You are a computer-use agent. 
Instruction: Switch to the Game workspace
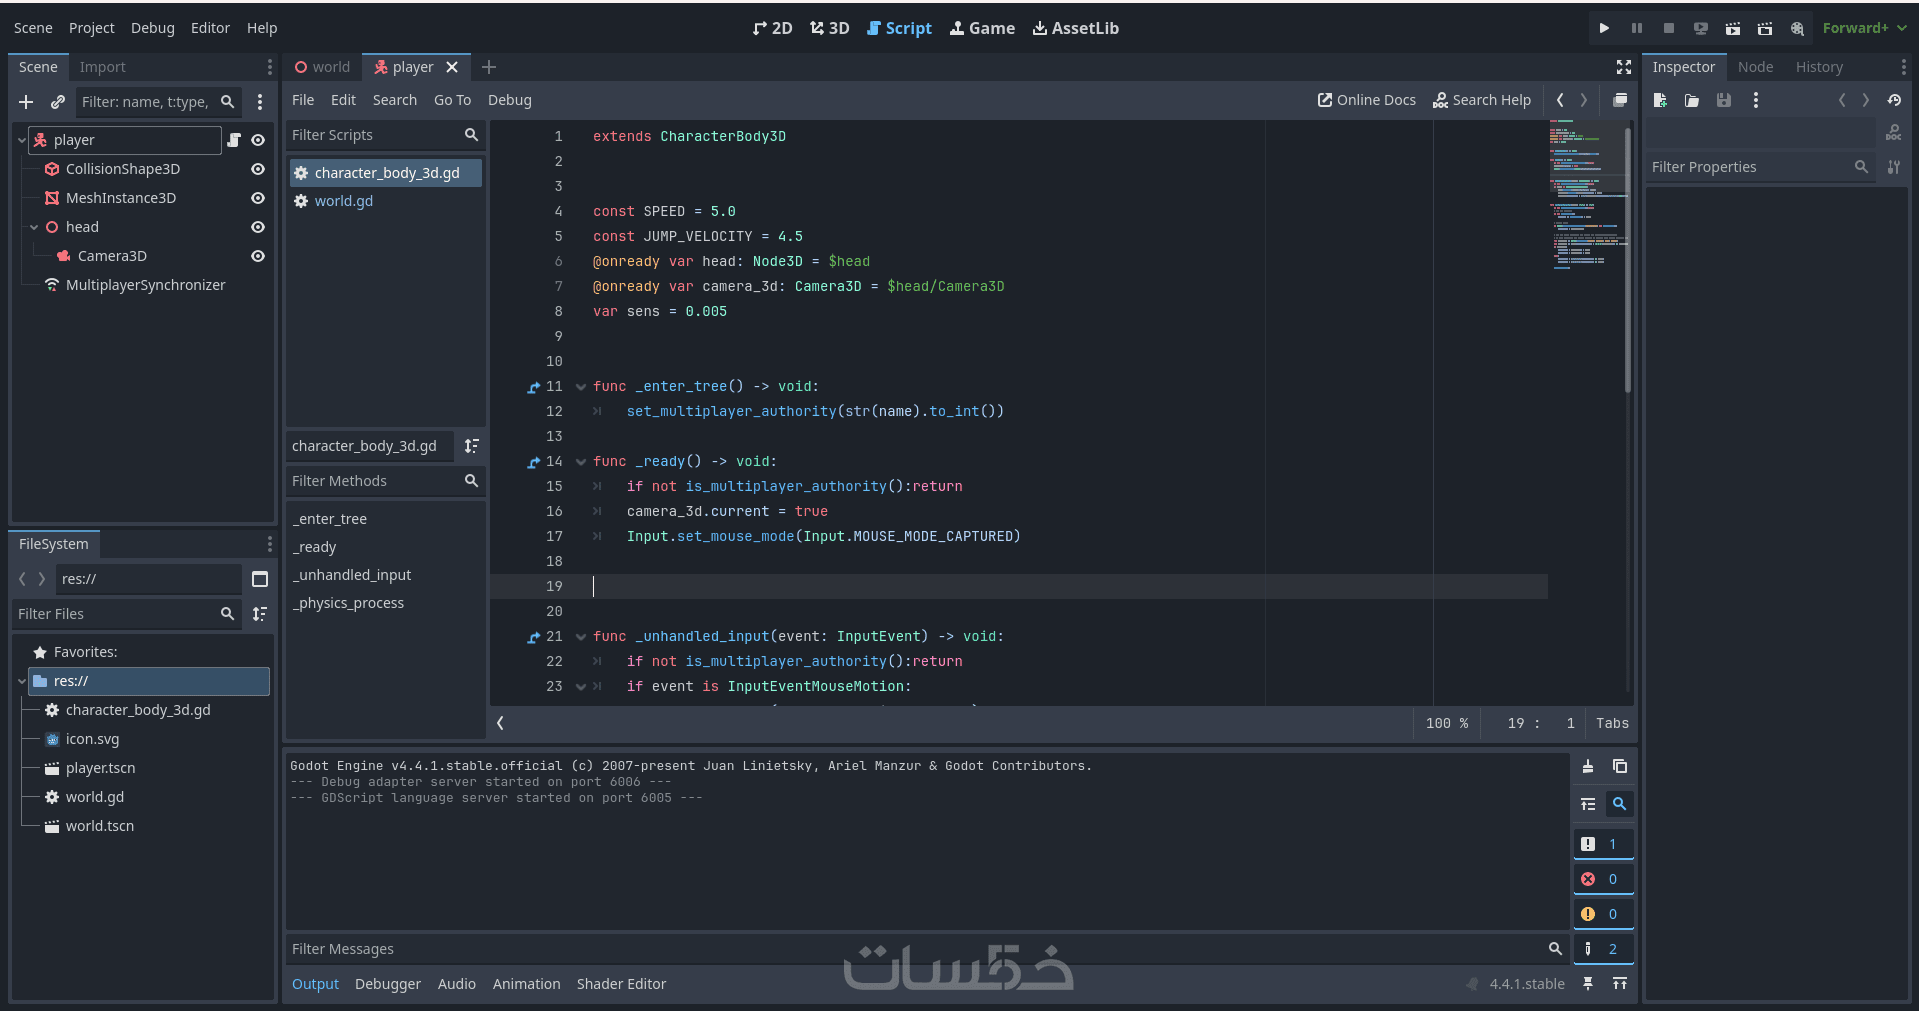coord(982,28)
